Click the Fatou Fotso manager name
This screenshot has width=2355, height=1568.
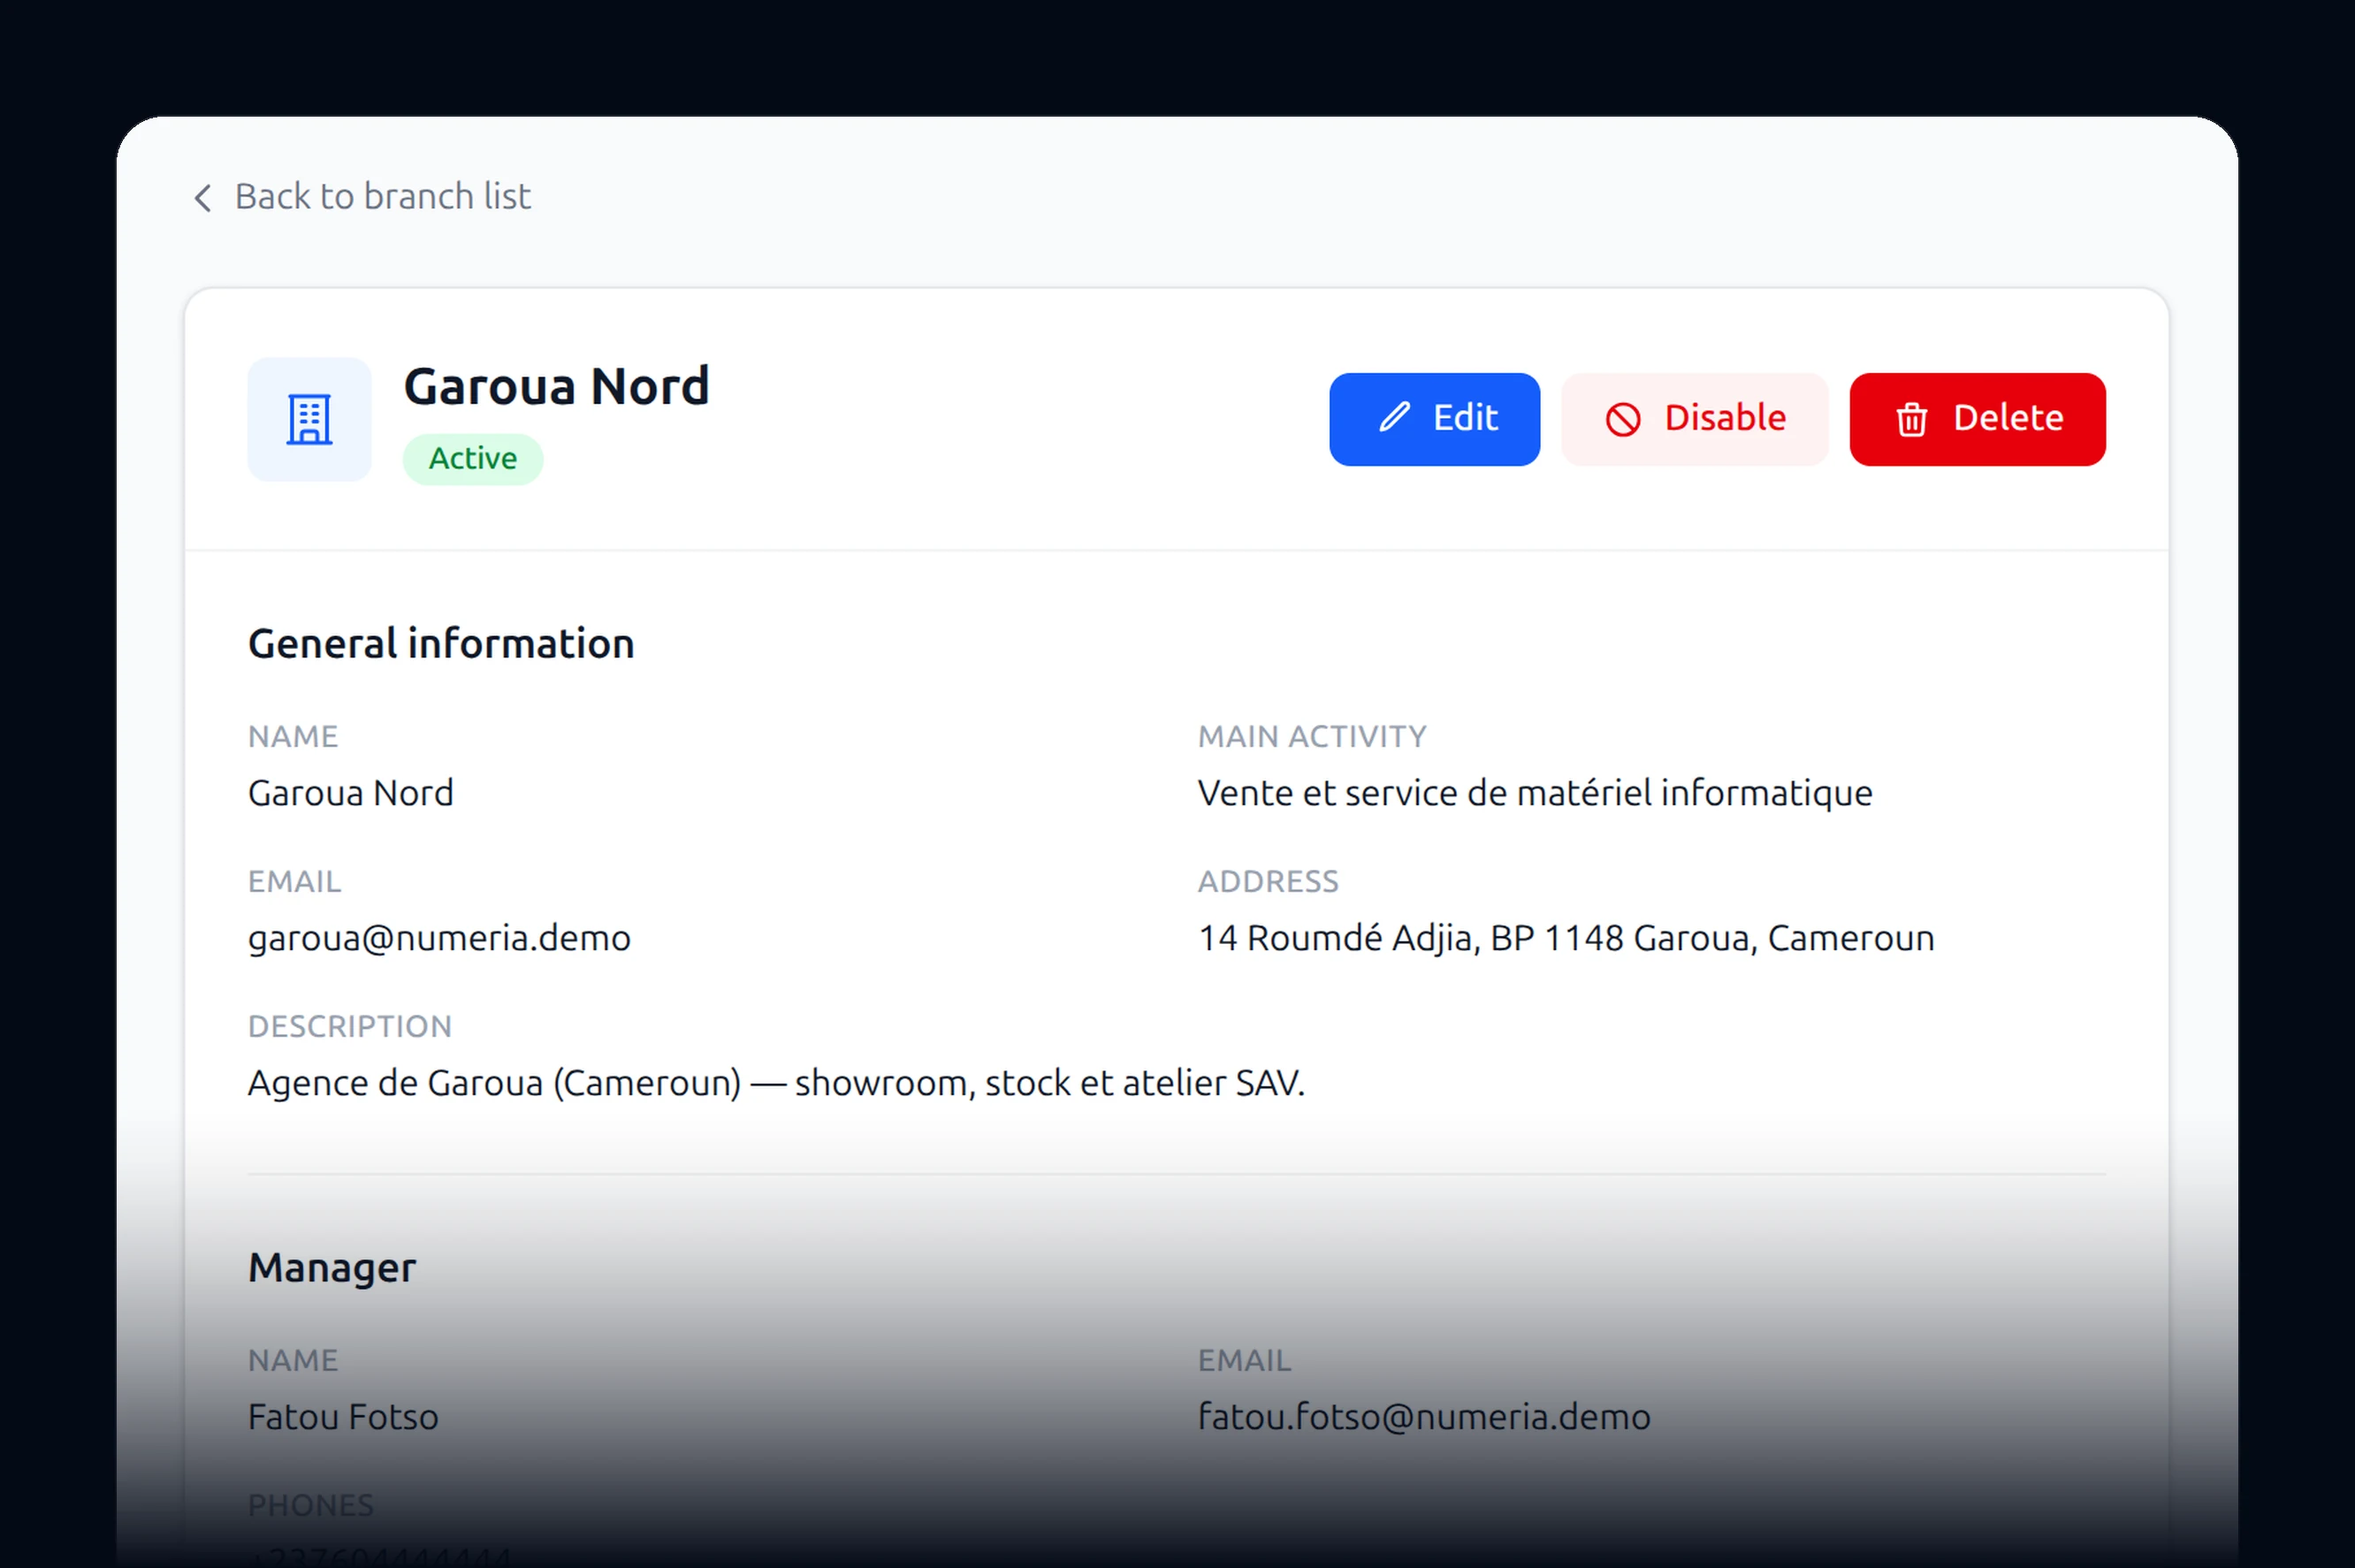click(x=343, y=1417)
